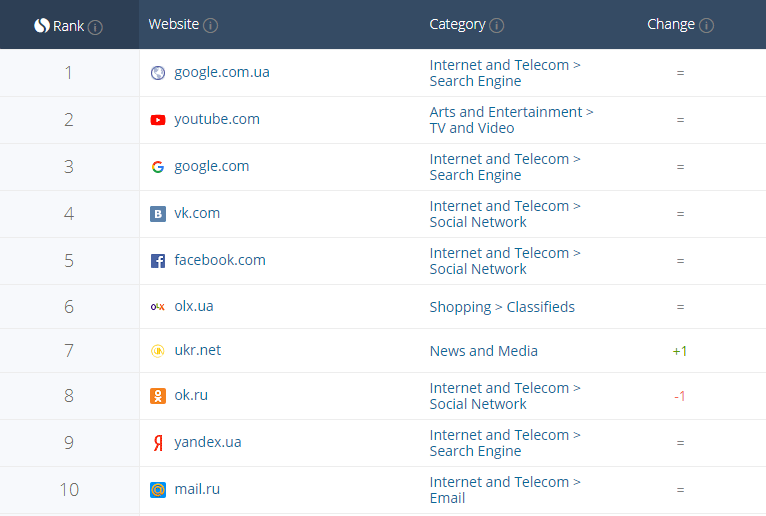766x516 pixels.
Task: Open Arts and Entertainment > TV and Video category
Action: (511, 120)
